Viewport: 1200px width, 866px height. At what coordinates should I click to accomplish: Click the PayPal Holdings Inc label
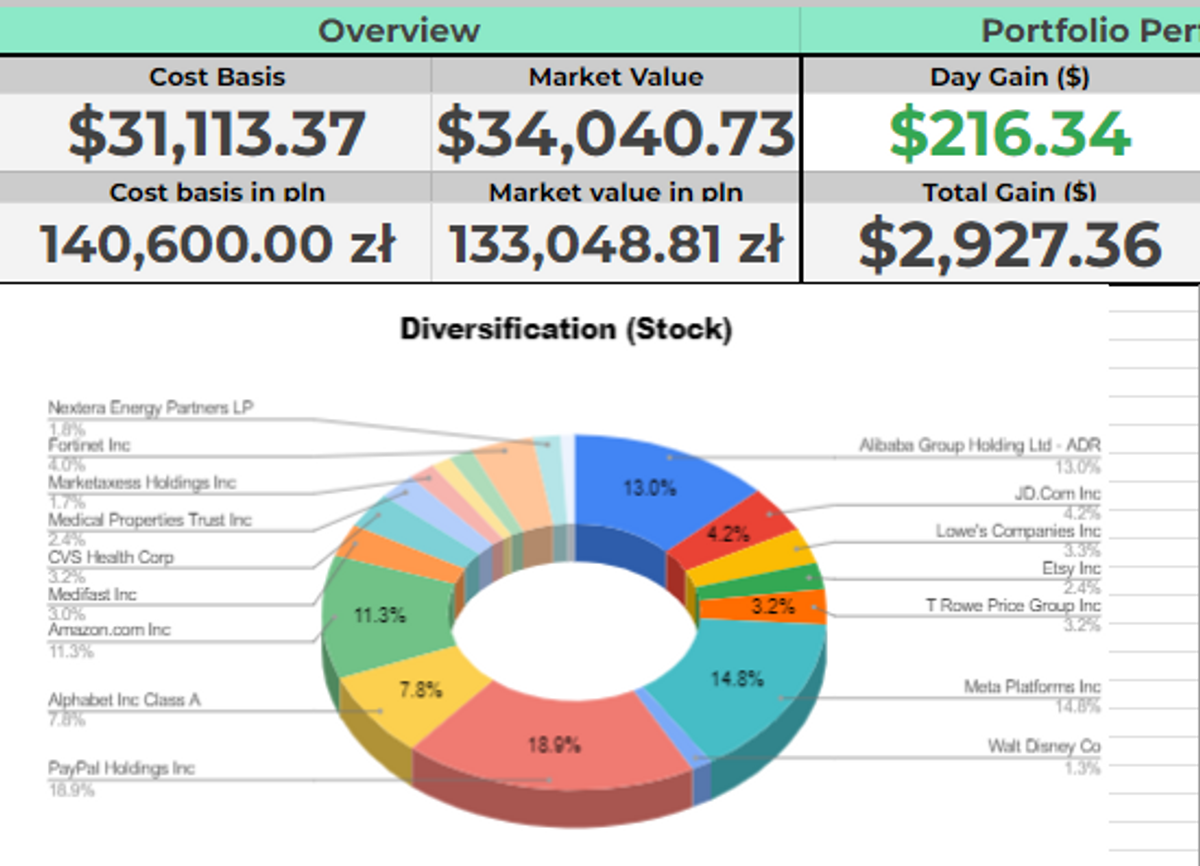click(121, 769)
